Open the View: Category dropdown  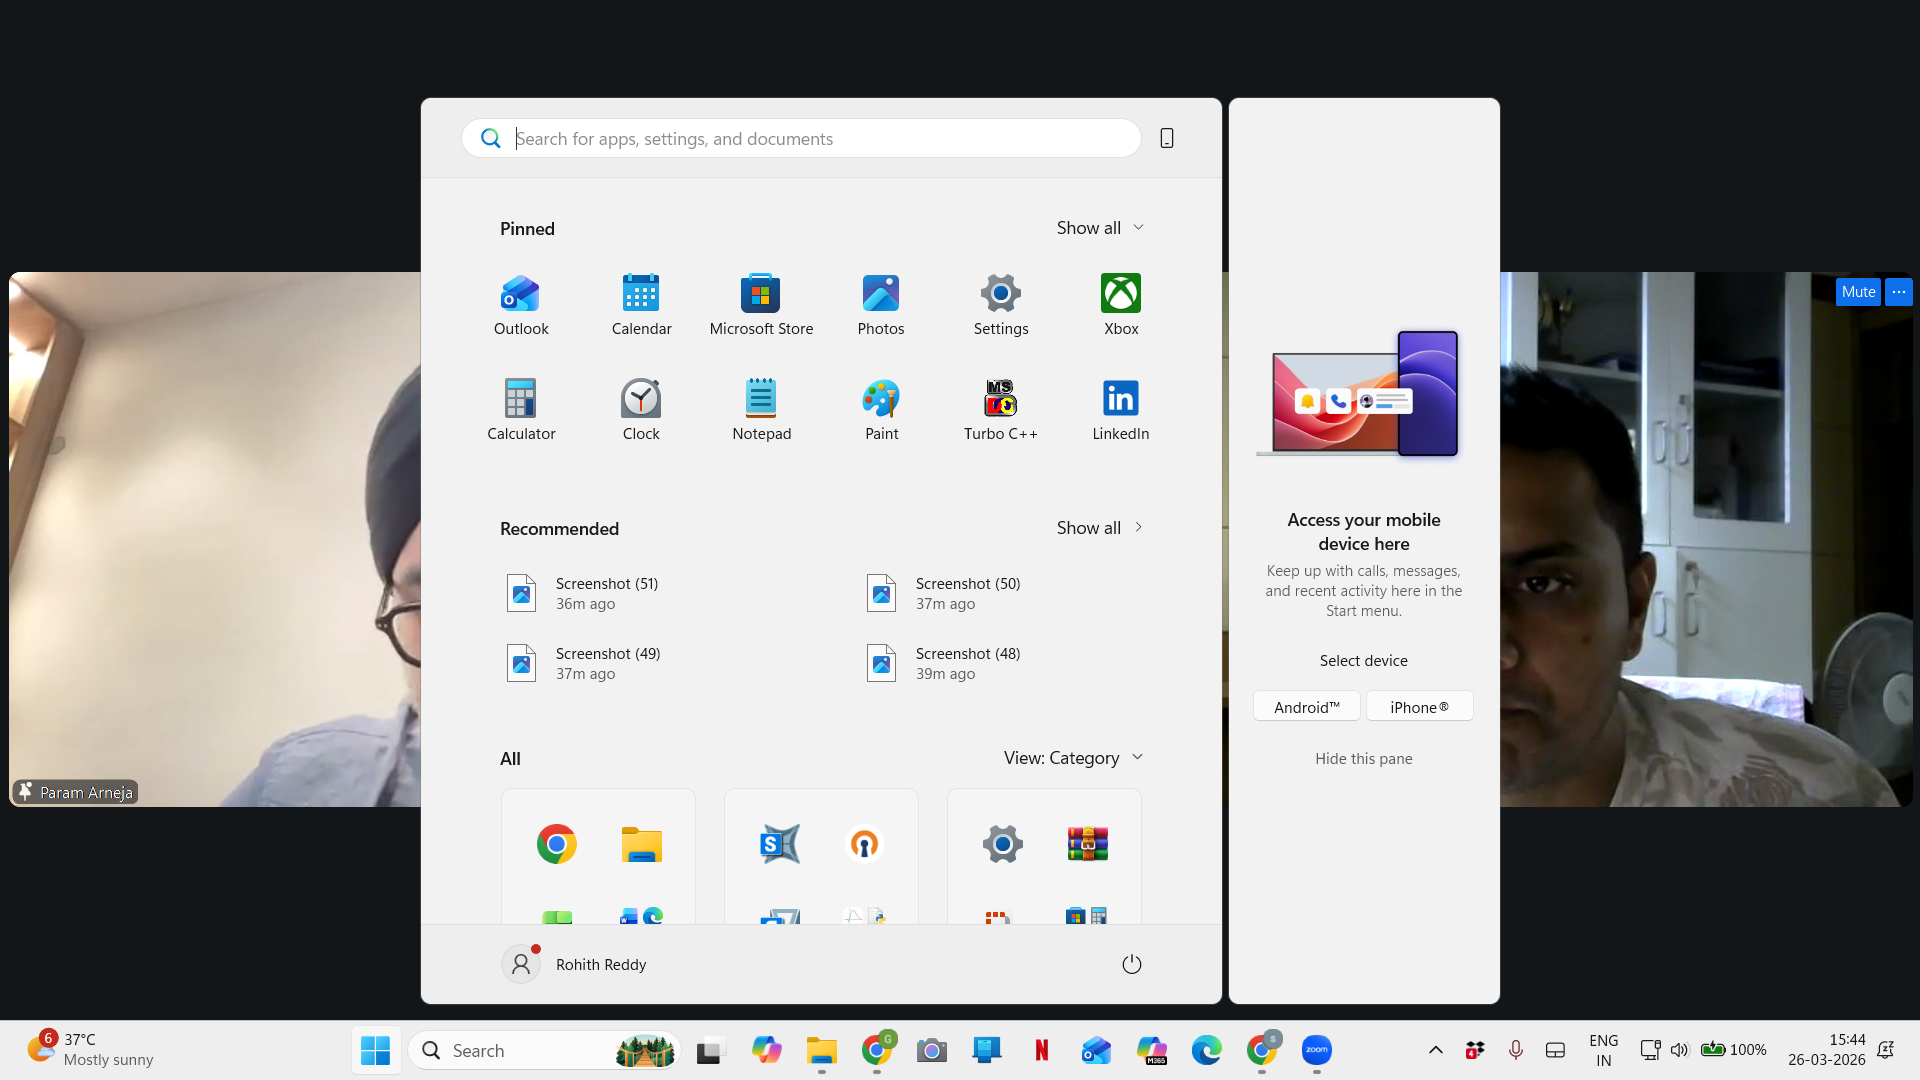[1072, 758]
